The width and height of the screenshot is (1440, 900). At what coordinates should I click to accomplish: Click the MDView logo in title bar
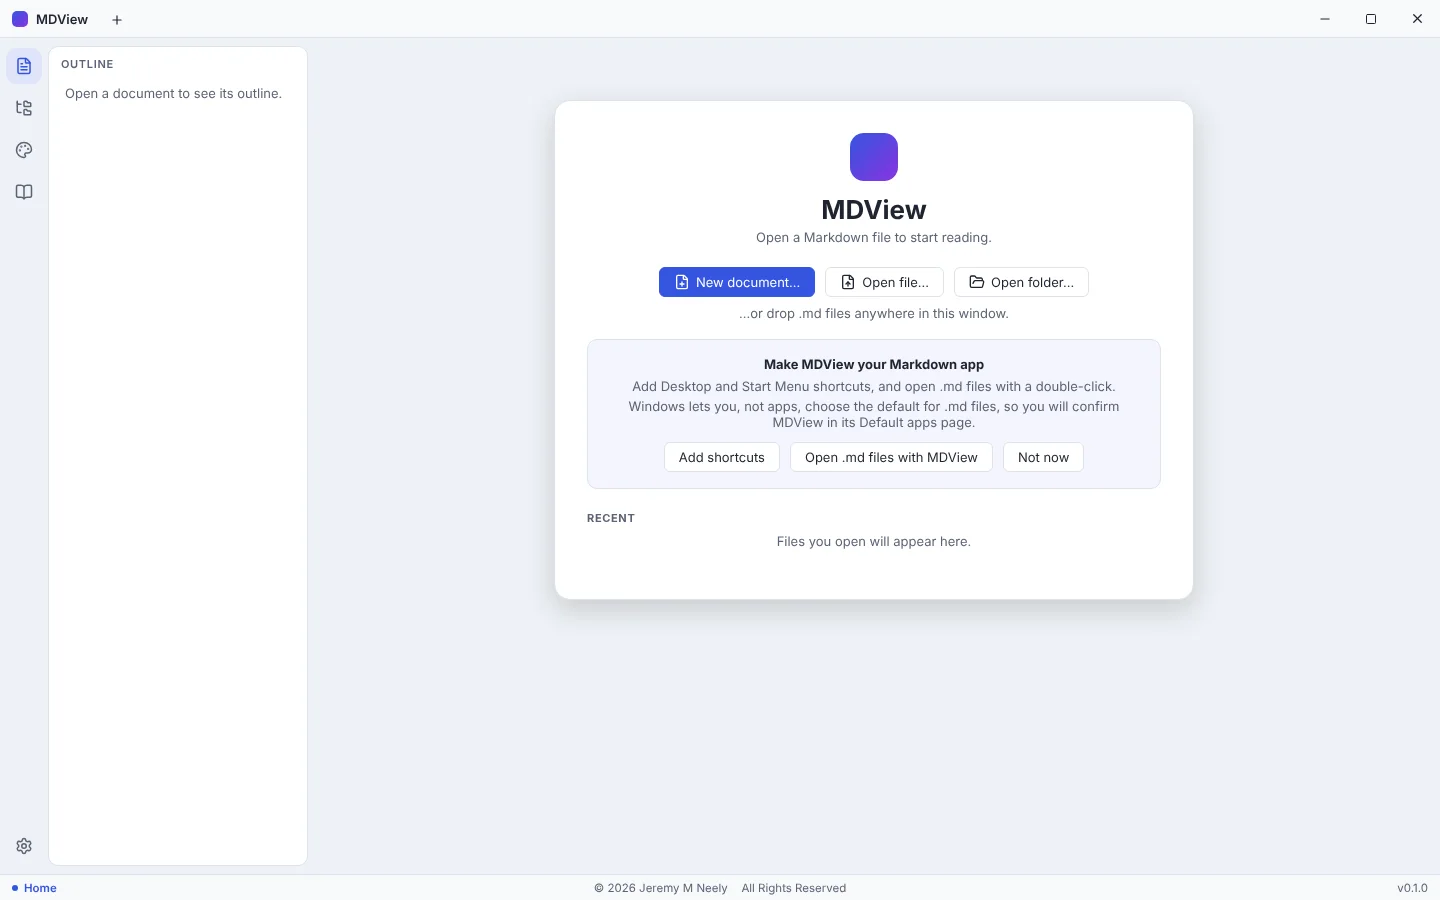coord(20,19)
